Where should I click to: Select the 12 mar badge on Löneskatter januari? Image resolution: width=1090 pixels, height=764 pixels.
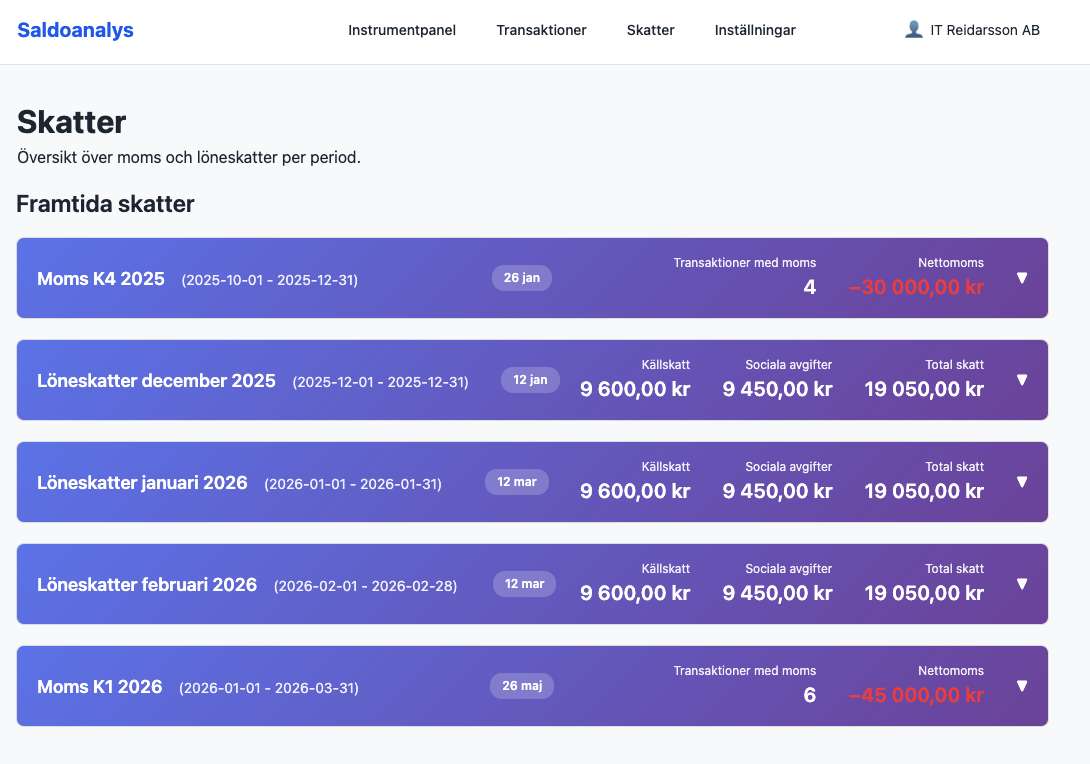(x=517, y=481)
